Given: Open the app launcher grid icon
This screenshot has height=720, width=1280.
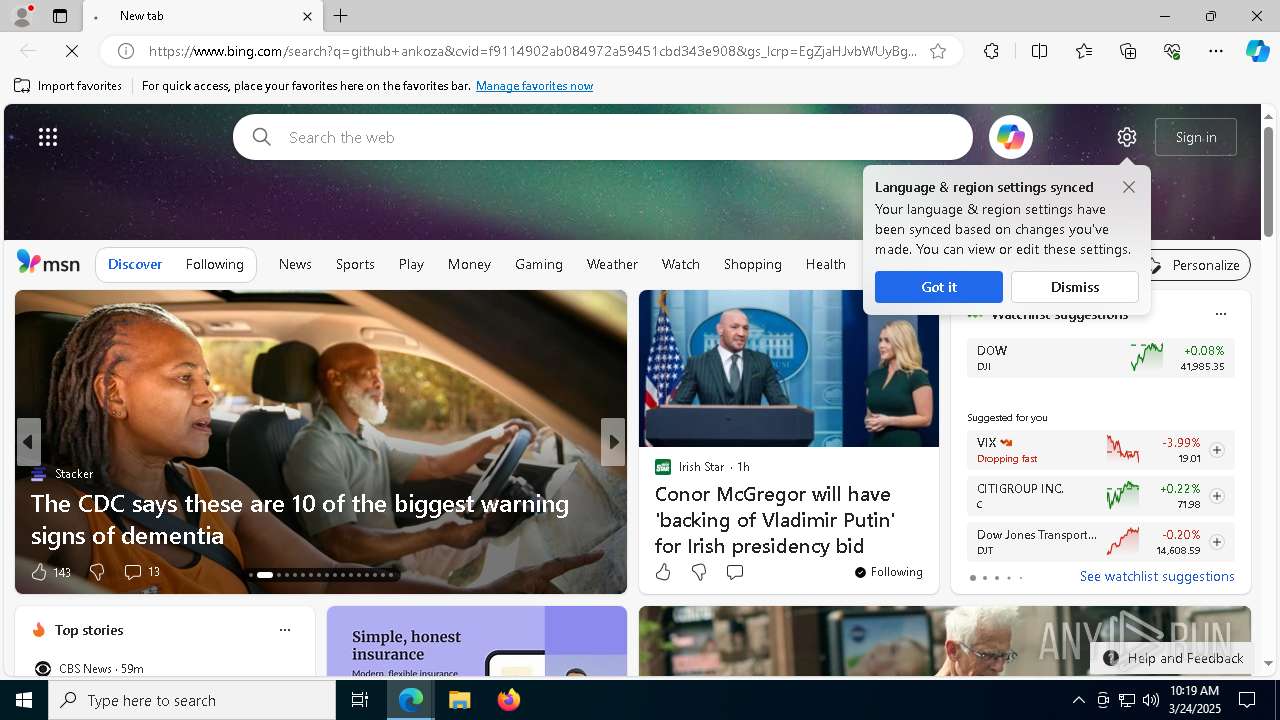Looking at the screenshot, I should coord(48,137).
